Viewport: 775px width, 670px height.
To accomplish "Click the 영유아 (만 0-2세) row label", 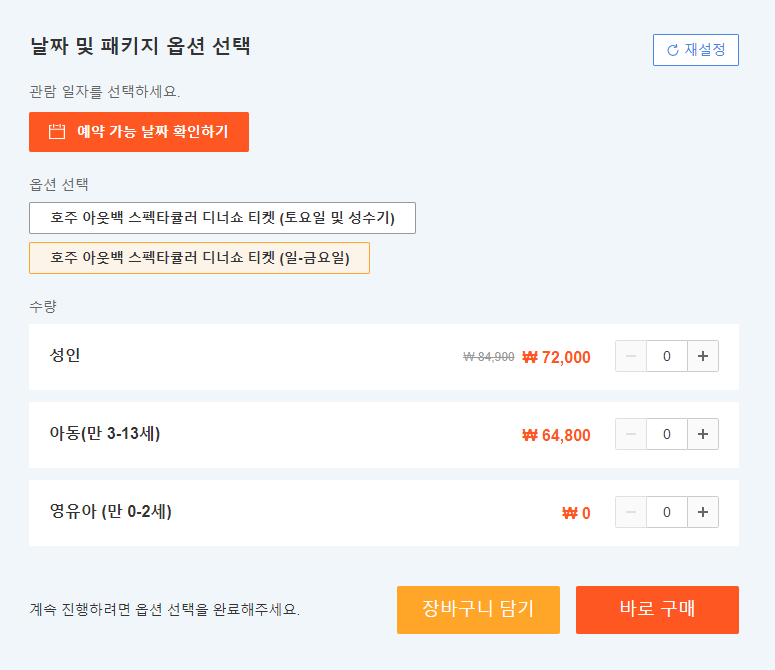I will (x=111, y=511).
